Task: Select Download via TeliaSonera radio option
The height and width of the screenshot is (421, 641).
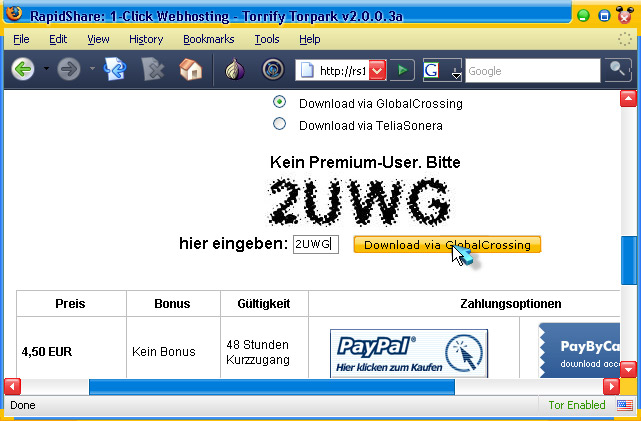Action: [279, 123]
